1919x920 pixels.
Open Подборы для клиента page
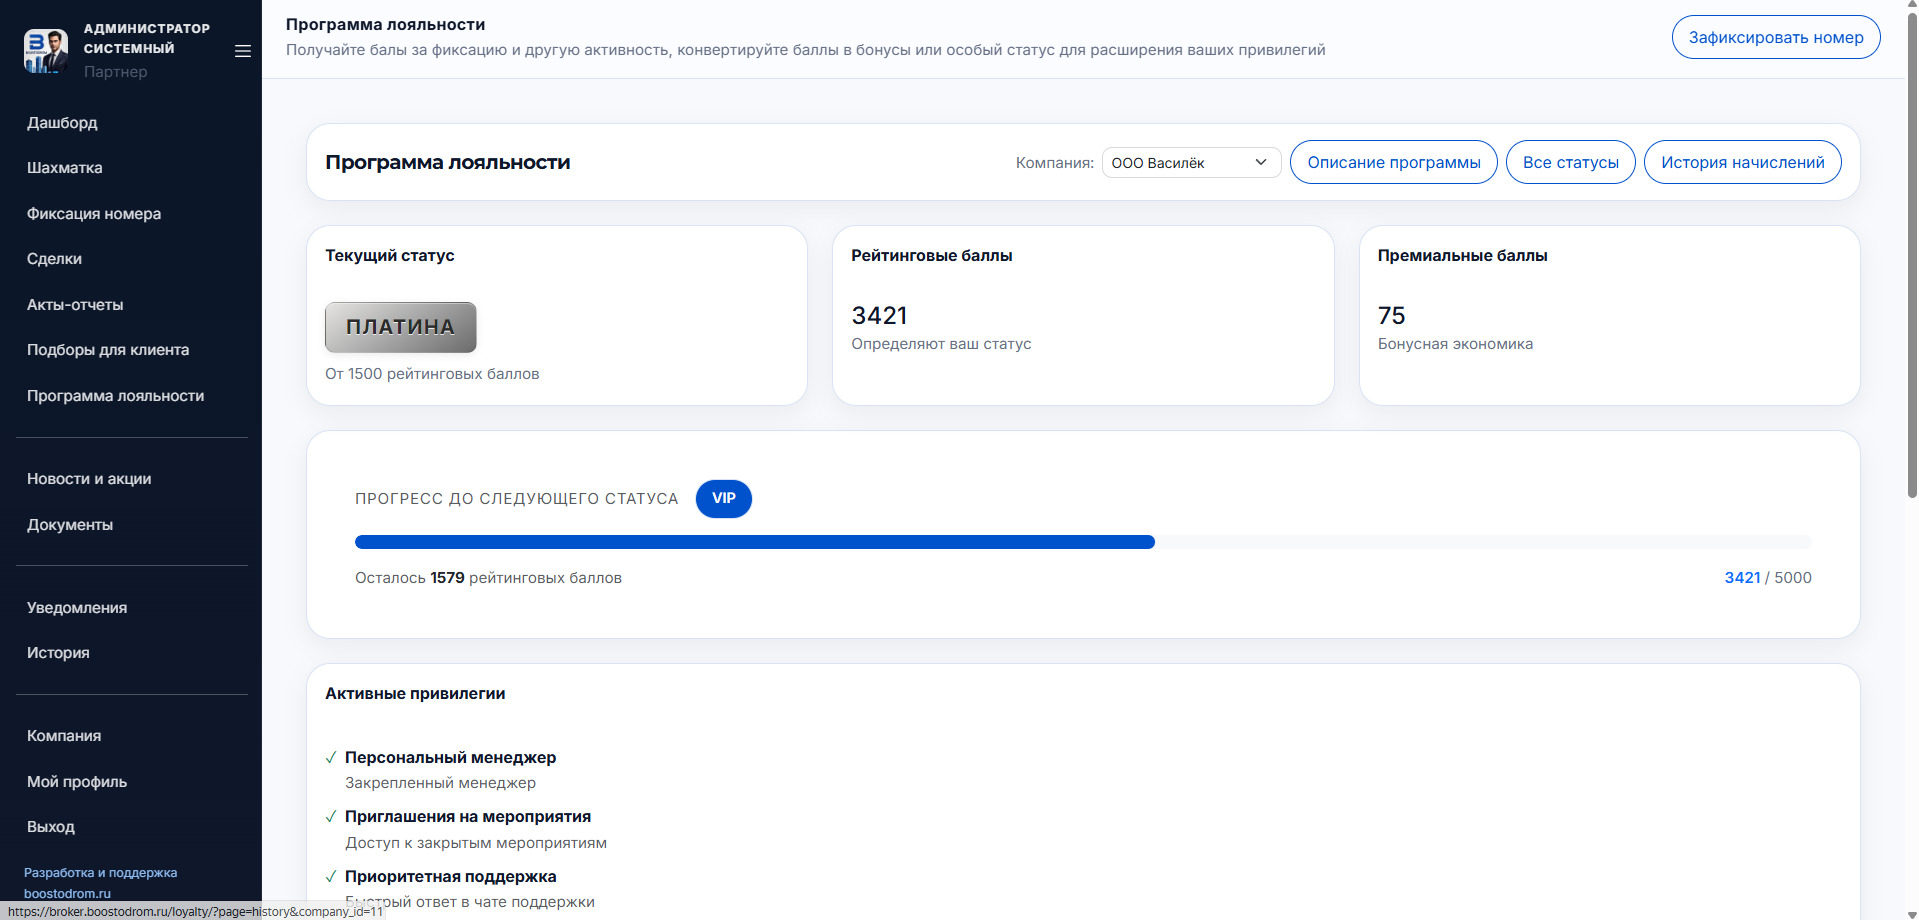coord(108,350)
